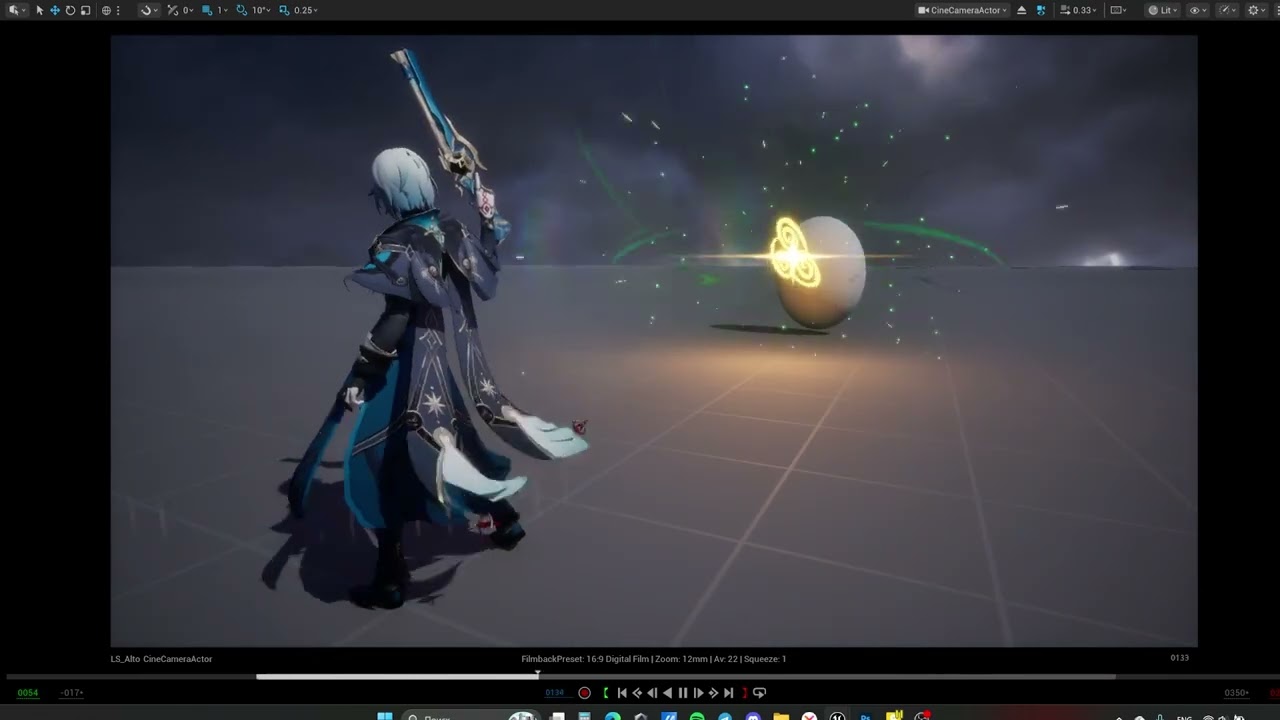Click the LS_Alto CineCameraActor label
Viewport: 1280px width, 720px height.
161,659
